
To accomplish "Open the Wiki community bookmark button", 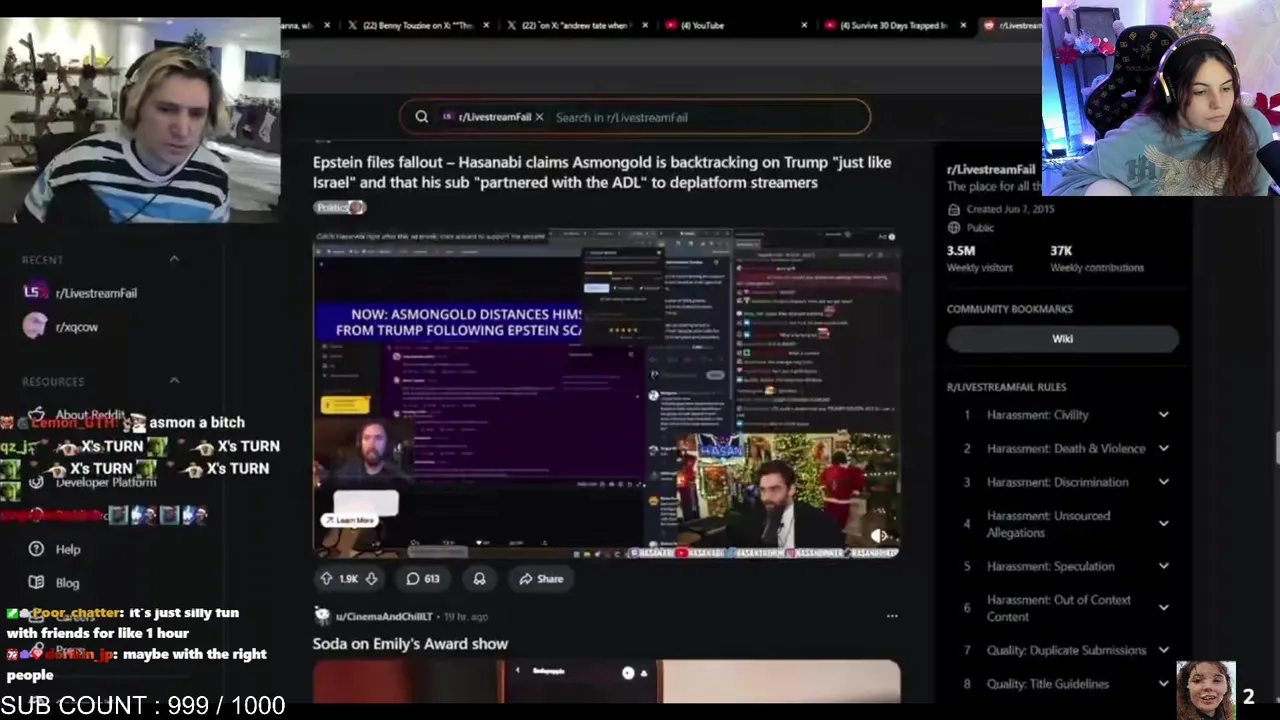I will point(1063,338).
